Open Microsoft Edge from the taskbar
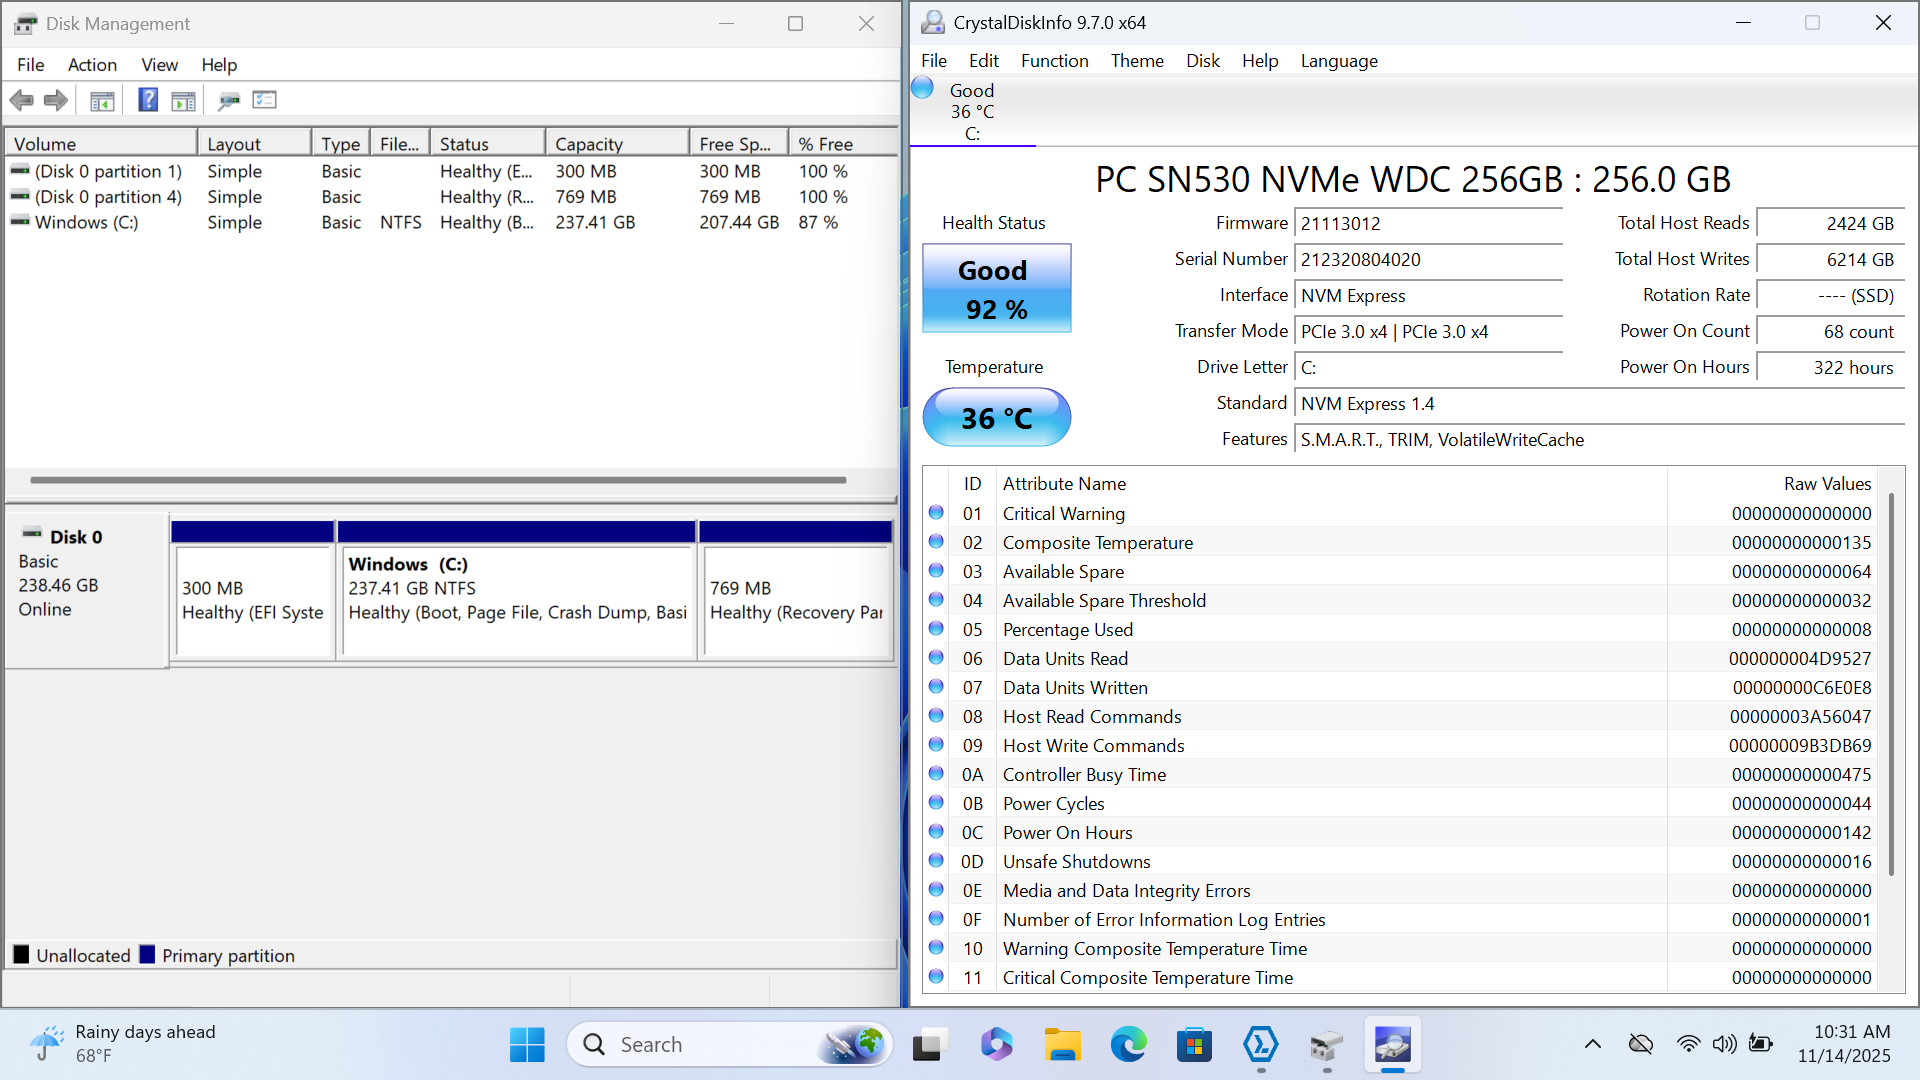Image resolution: width=1920 pixels, height=1080 pixels. tap(1128, 1045)
